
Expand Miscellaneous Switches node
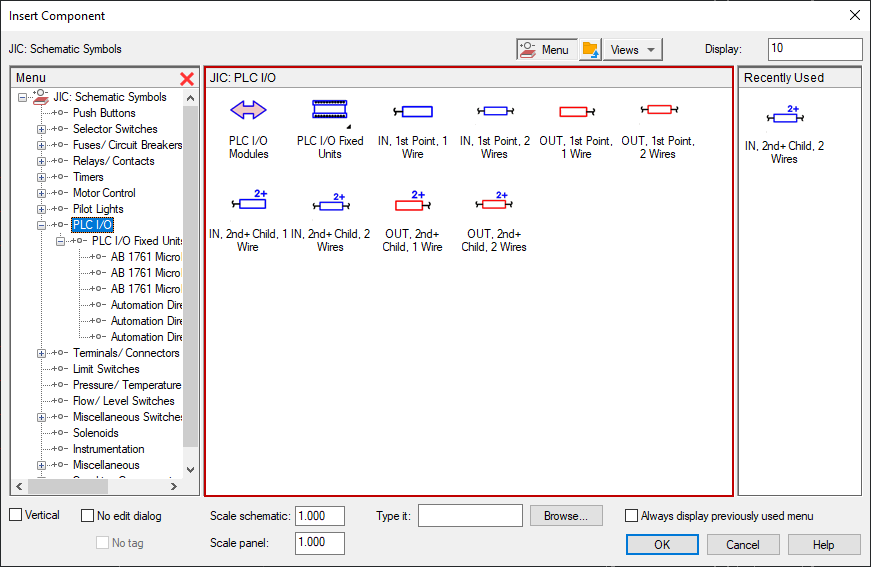point(41,417)
